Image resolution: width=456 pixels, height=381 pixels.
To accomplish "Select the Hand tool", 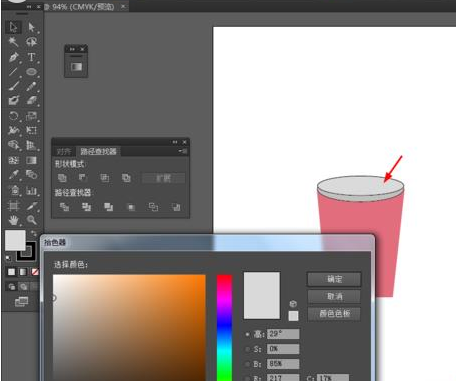I will click(x=13, y=220).
